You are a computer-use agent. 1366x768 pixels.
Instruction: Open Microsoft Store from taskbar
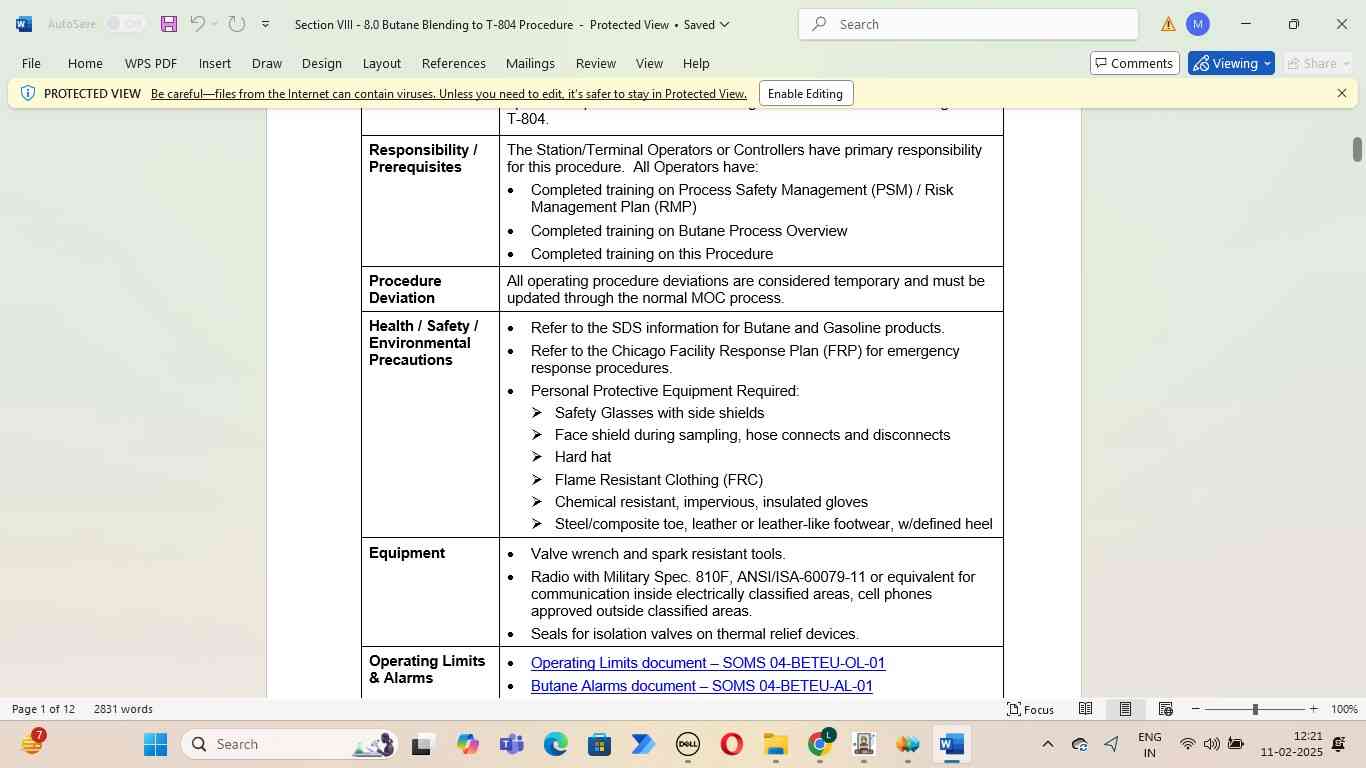coord(600,745)
